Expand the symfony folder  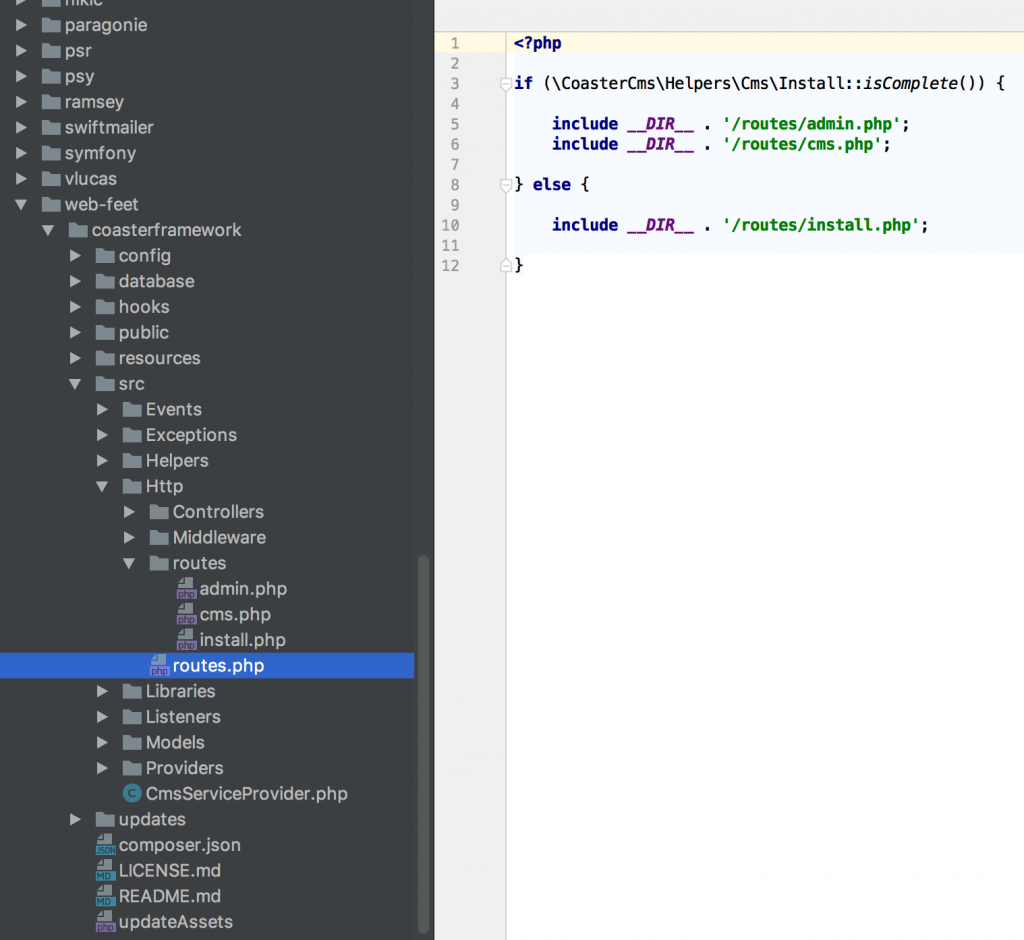point(22,153)
